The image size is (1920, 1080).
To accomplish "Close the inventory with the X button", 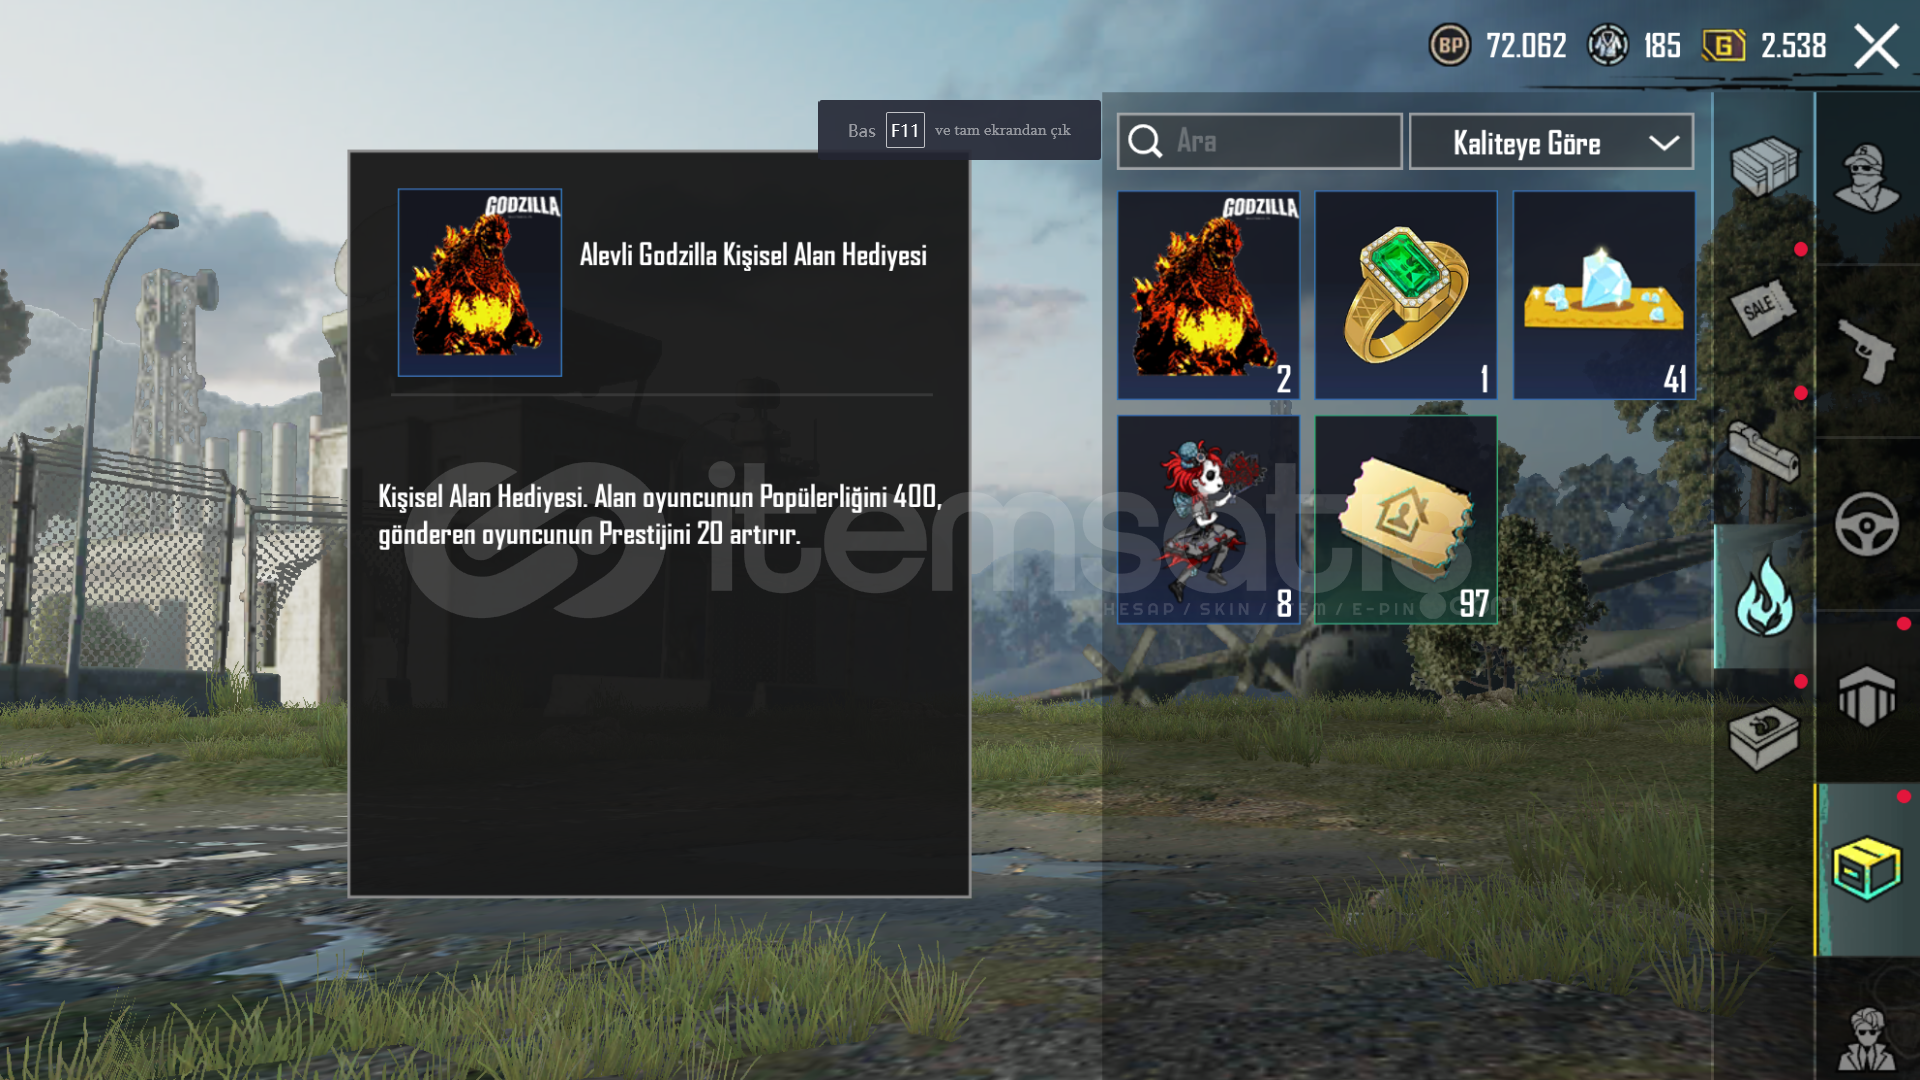I will coord(1876,46).
